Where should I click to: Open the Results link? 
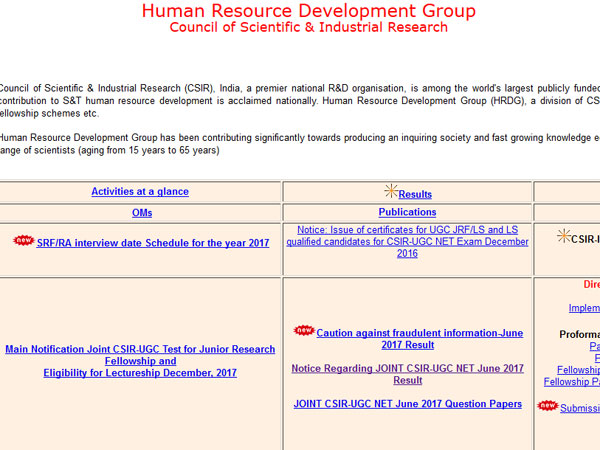415,194
